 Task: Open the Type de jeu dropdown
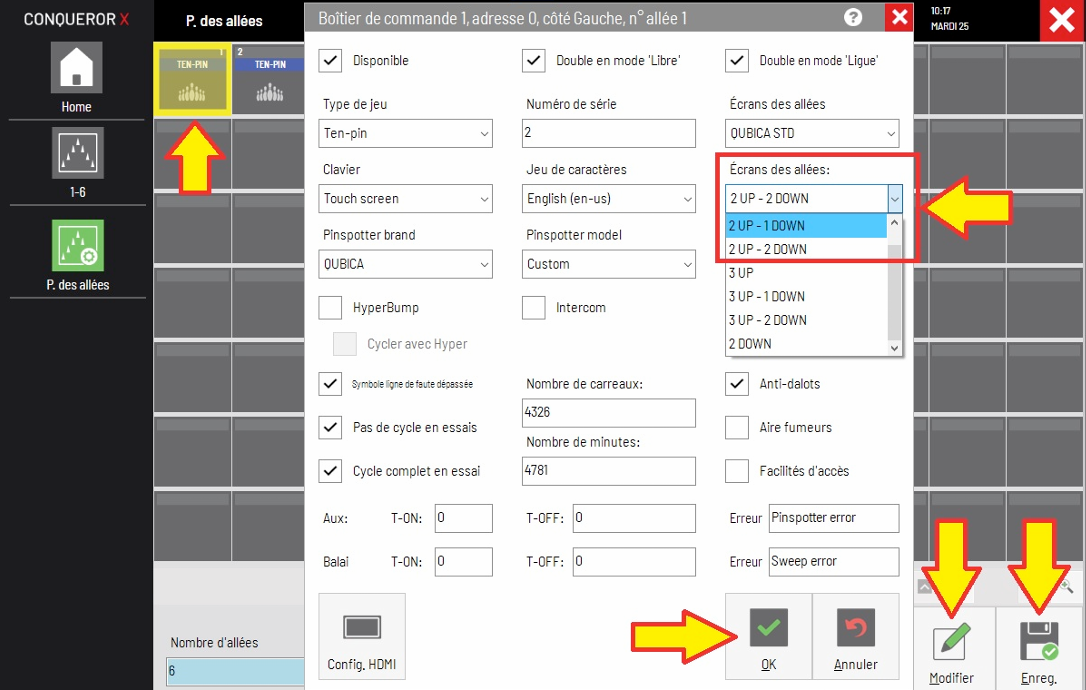point(405,133)
